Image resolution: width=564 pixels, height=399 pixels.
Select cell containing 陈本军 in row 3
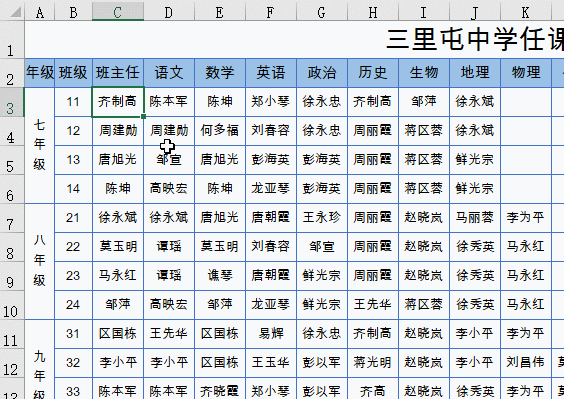(169, 102)
